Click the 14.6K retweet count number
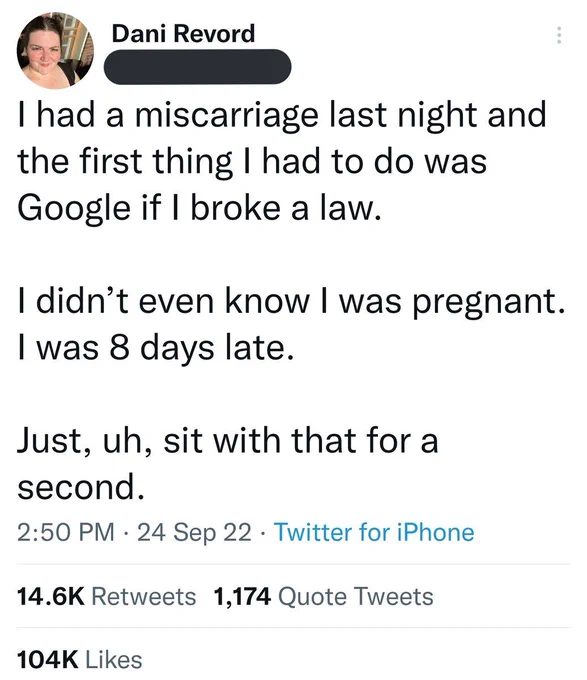The width and height of the screenshot is (587, 680). (x=51, y=596)
